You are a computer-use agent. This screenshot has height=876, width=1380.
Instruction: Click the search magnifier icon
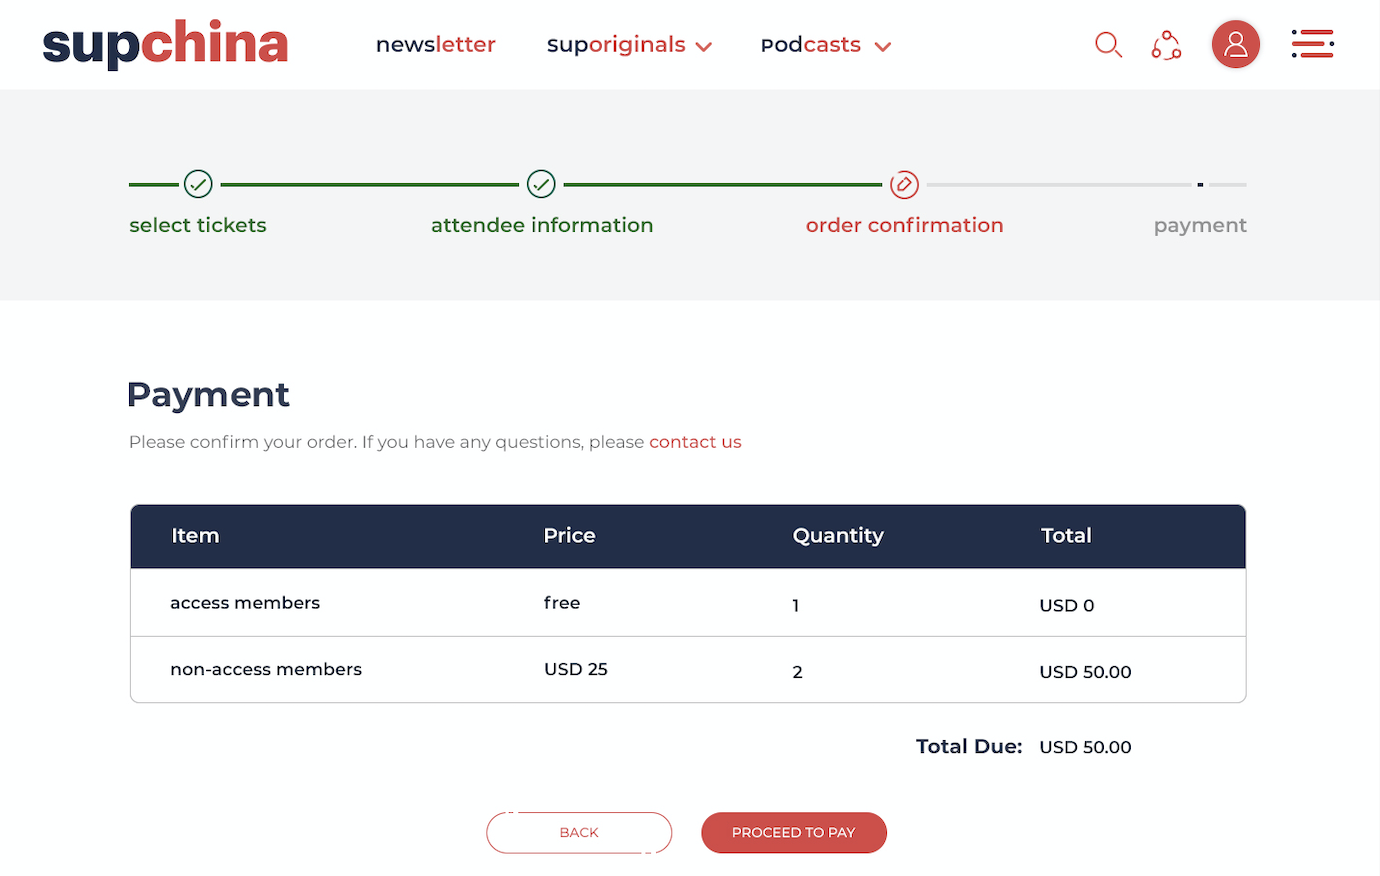(1108, 45)
